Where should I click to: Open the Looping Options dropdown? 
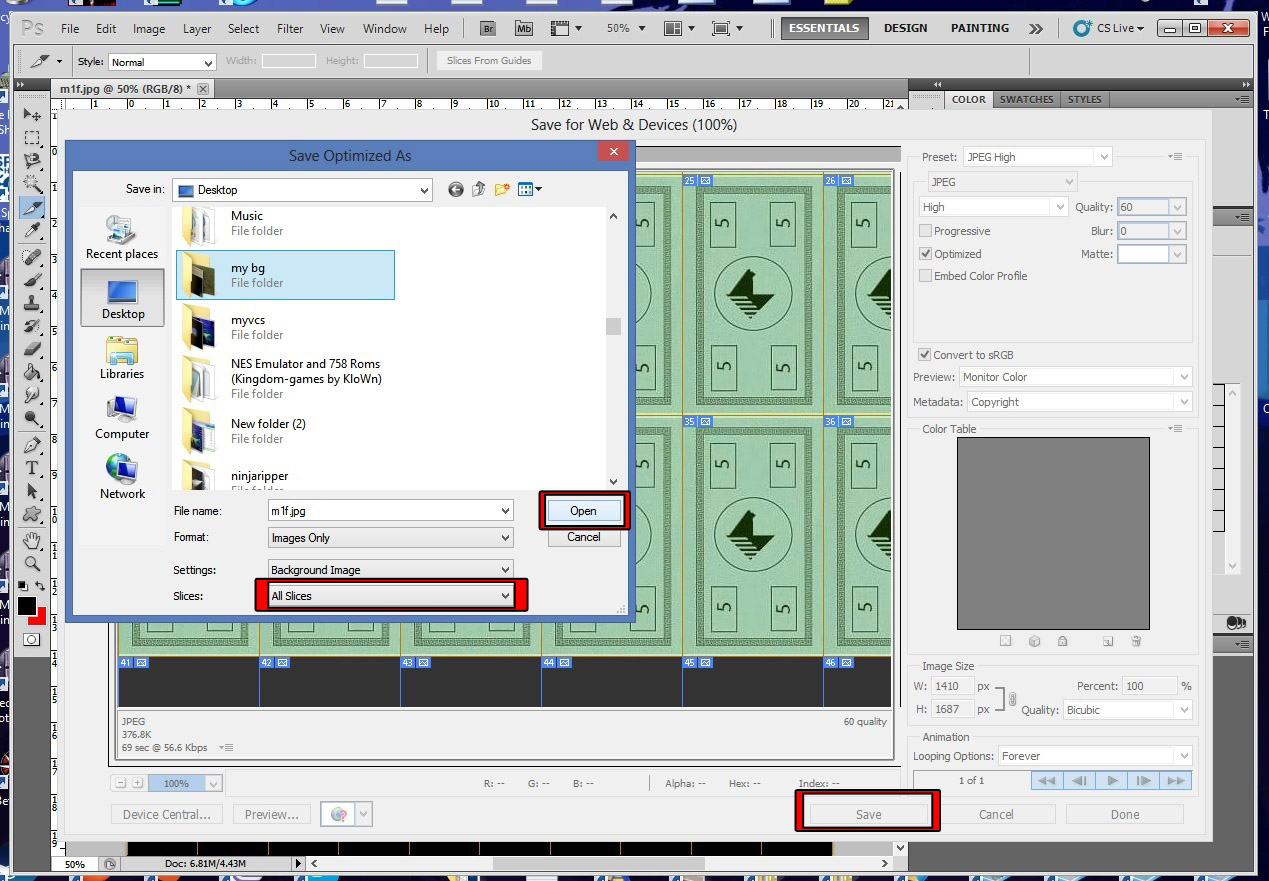pos(1095,756)
